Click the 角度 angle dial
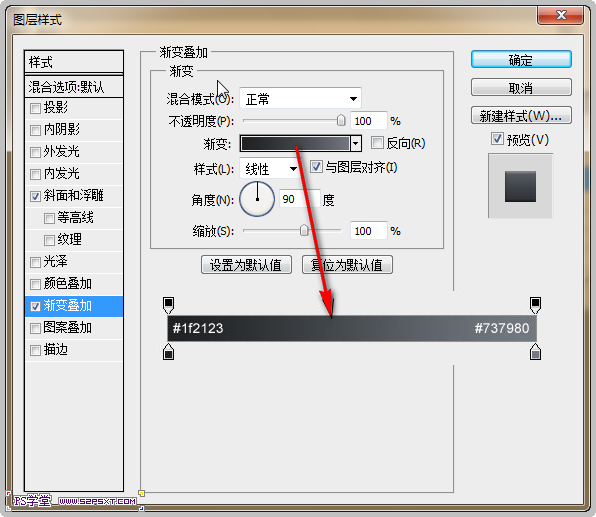596x517 pixels. click(257, 199)
